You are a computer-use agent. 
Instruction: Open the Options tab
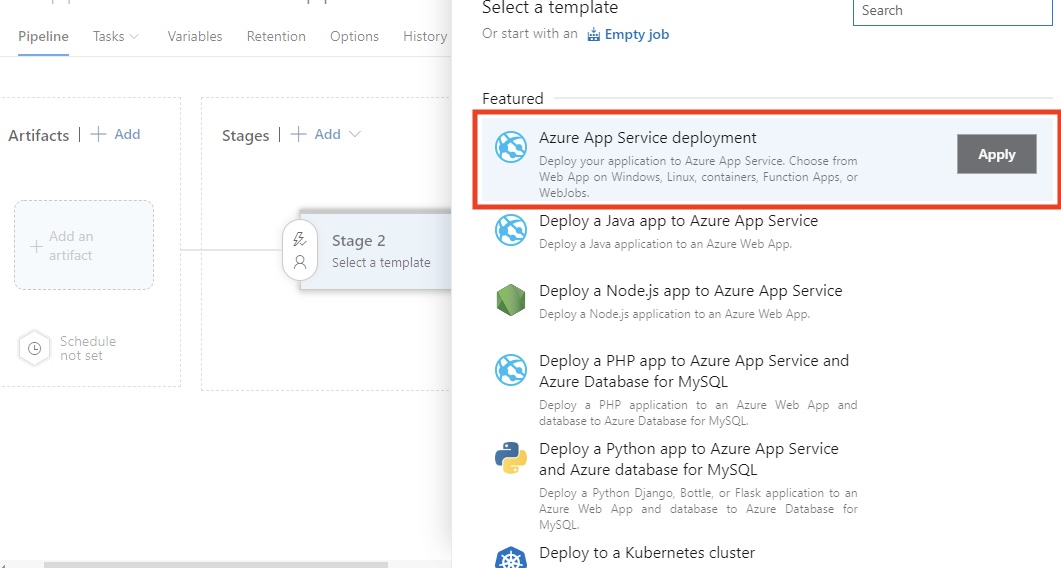tap(355, 37)
